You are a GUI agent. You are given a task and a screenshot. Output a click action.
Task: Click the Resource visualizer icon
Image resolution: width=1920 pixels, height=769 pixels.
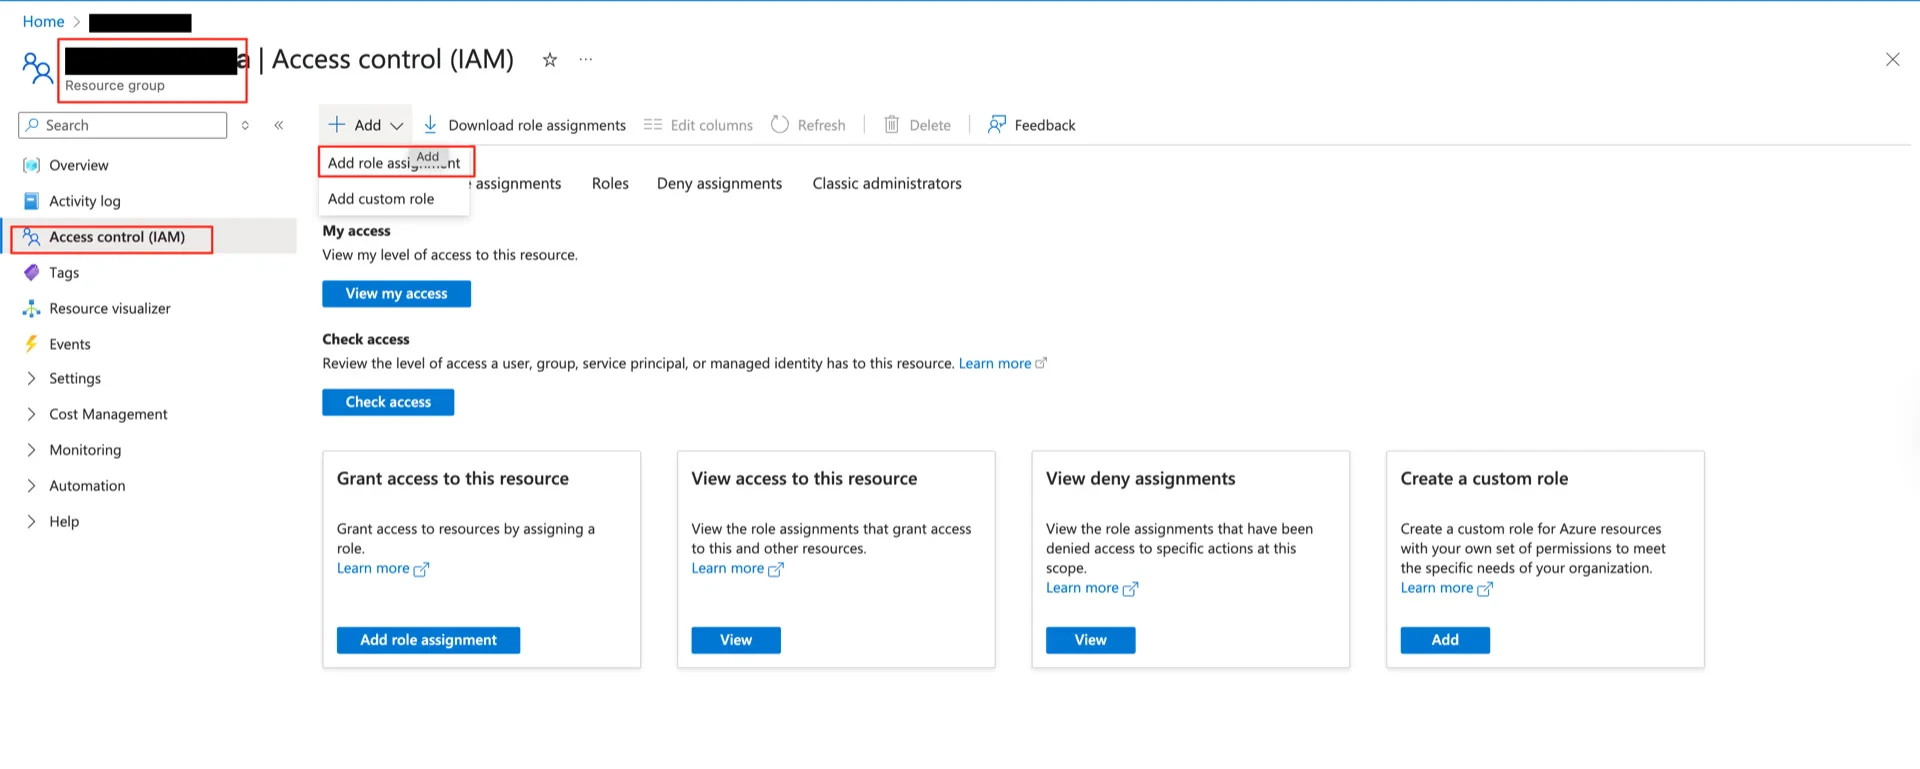[32, 308]
